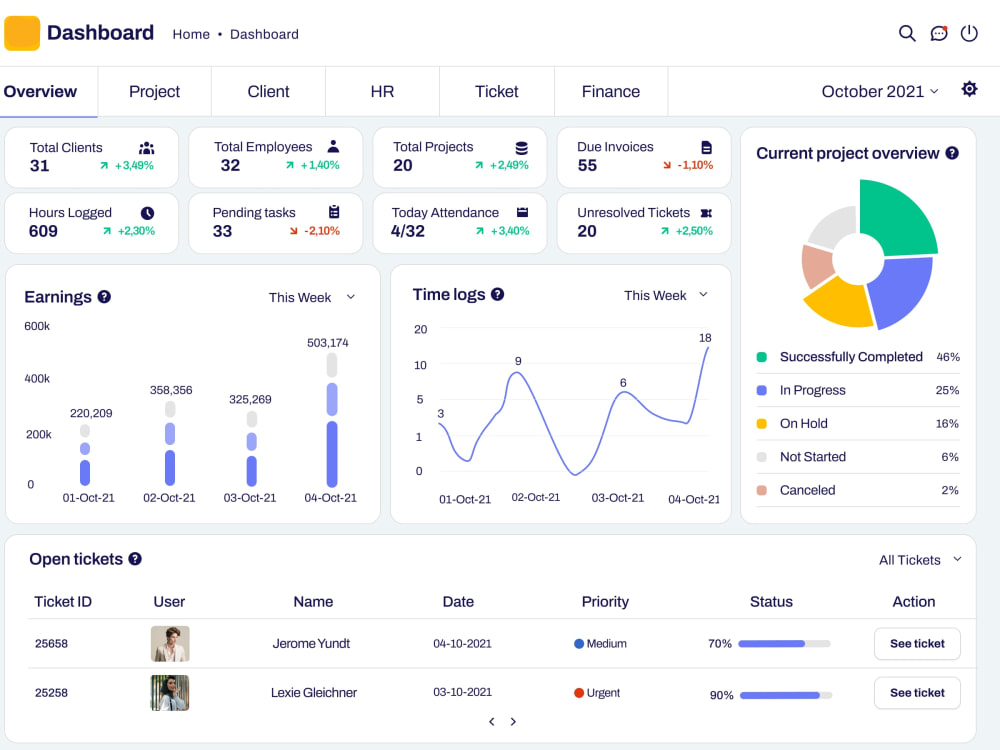Click ticket ID 25258

click(x=51, y=693)
